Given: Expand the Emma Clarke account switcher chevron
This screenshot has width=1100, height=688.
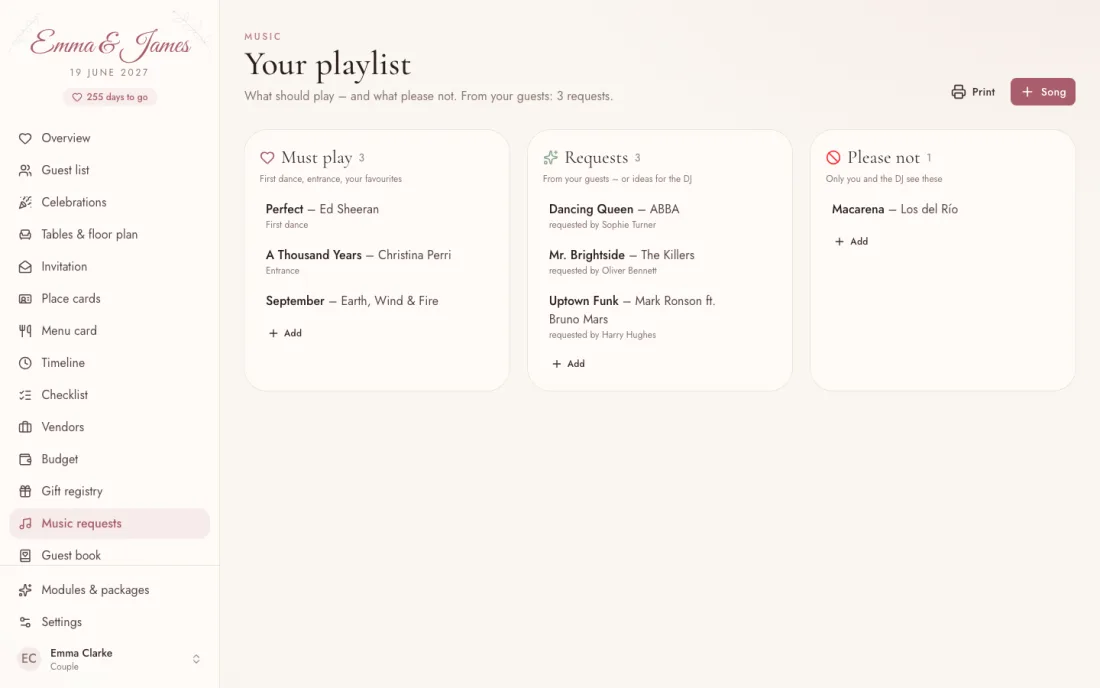Looking at the screenshot, I should coord(196,659).
